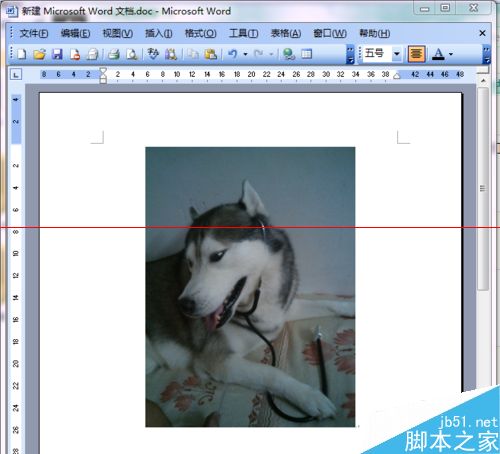Expand the Formatting toolbar options chevron
The height and width of the screenshot is (454, 500).
(x=487, y=55)
